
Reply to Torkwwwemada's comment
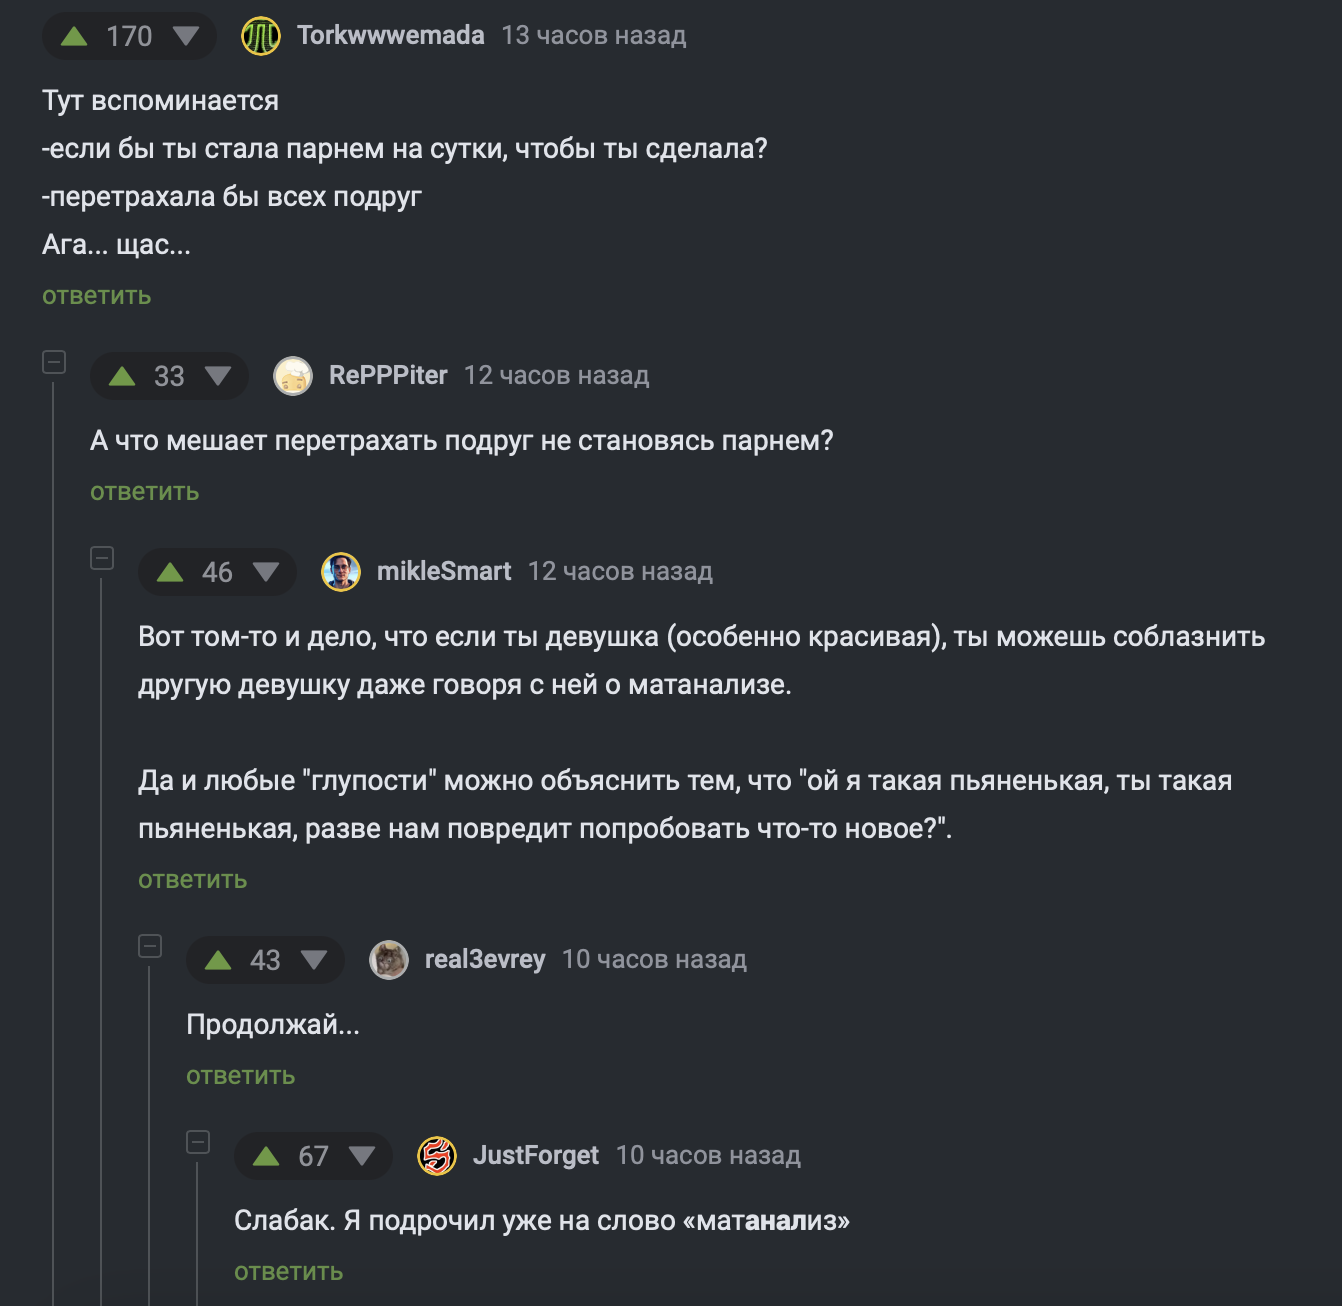[x=97, y=296]
